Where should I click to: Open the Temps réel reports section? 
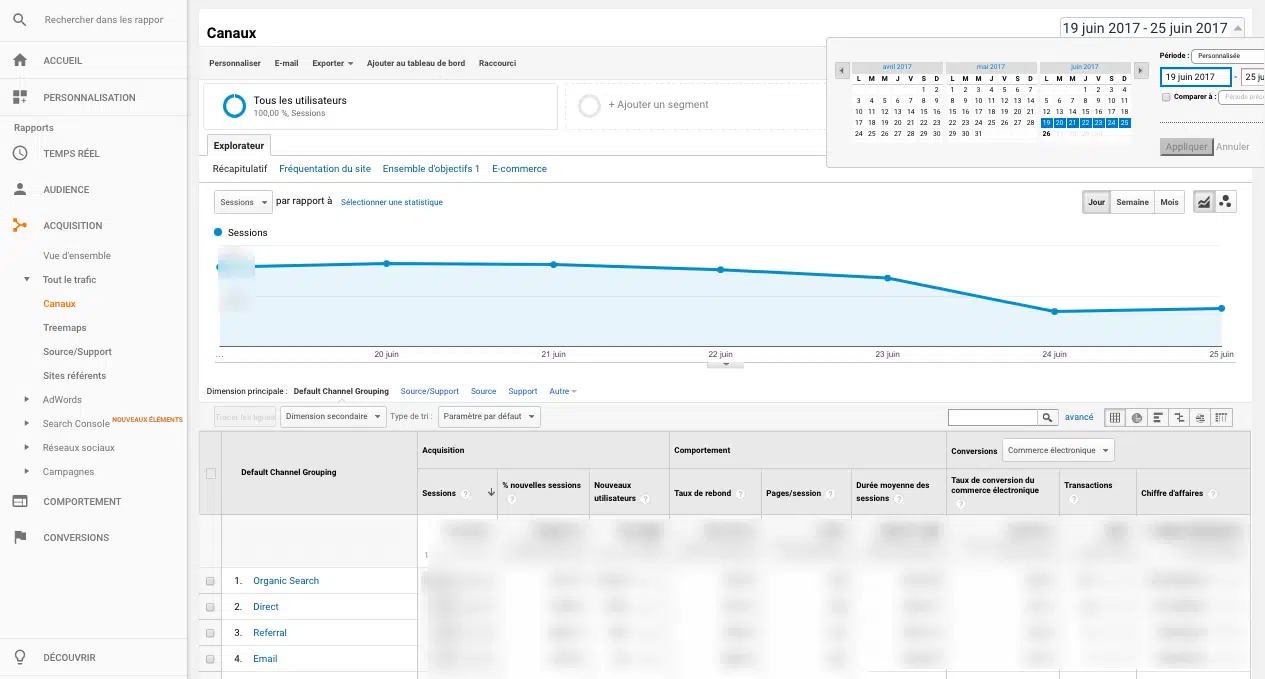click(71, 154)
